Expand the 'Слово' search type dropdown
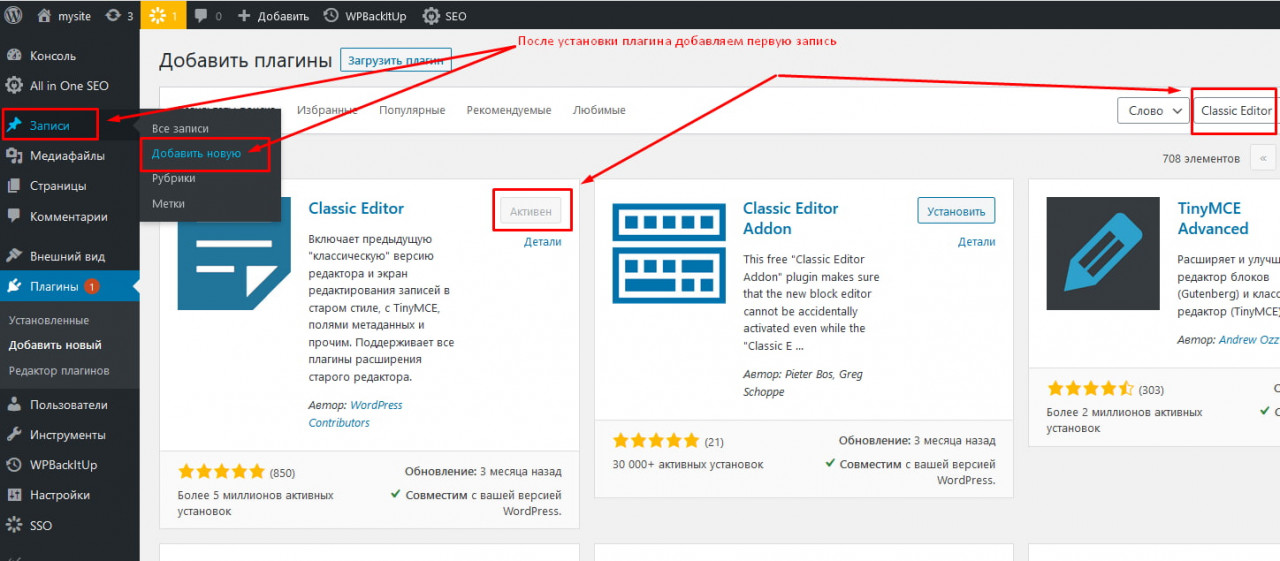The image size is (1280, 561). [x=1152, y=111]
